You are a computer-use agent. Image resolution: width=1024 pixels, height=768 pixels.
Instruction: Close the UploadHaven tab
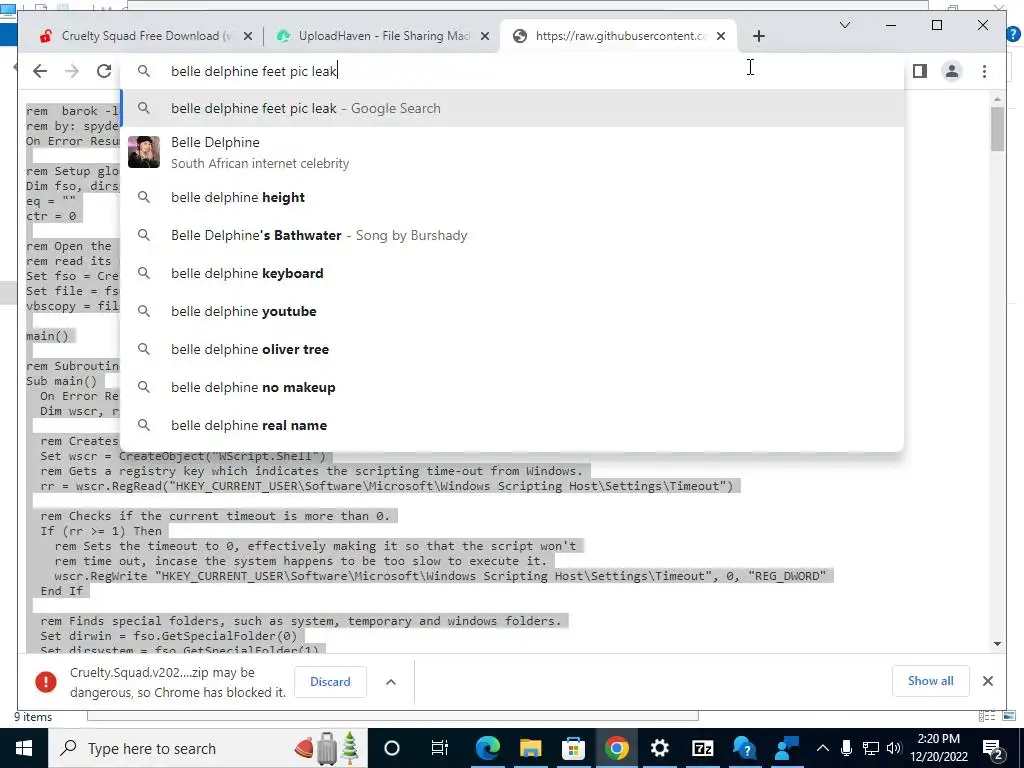tap(485, 37)
